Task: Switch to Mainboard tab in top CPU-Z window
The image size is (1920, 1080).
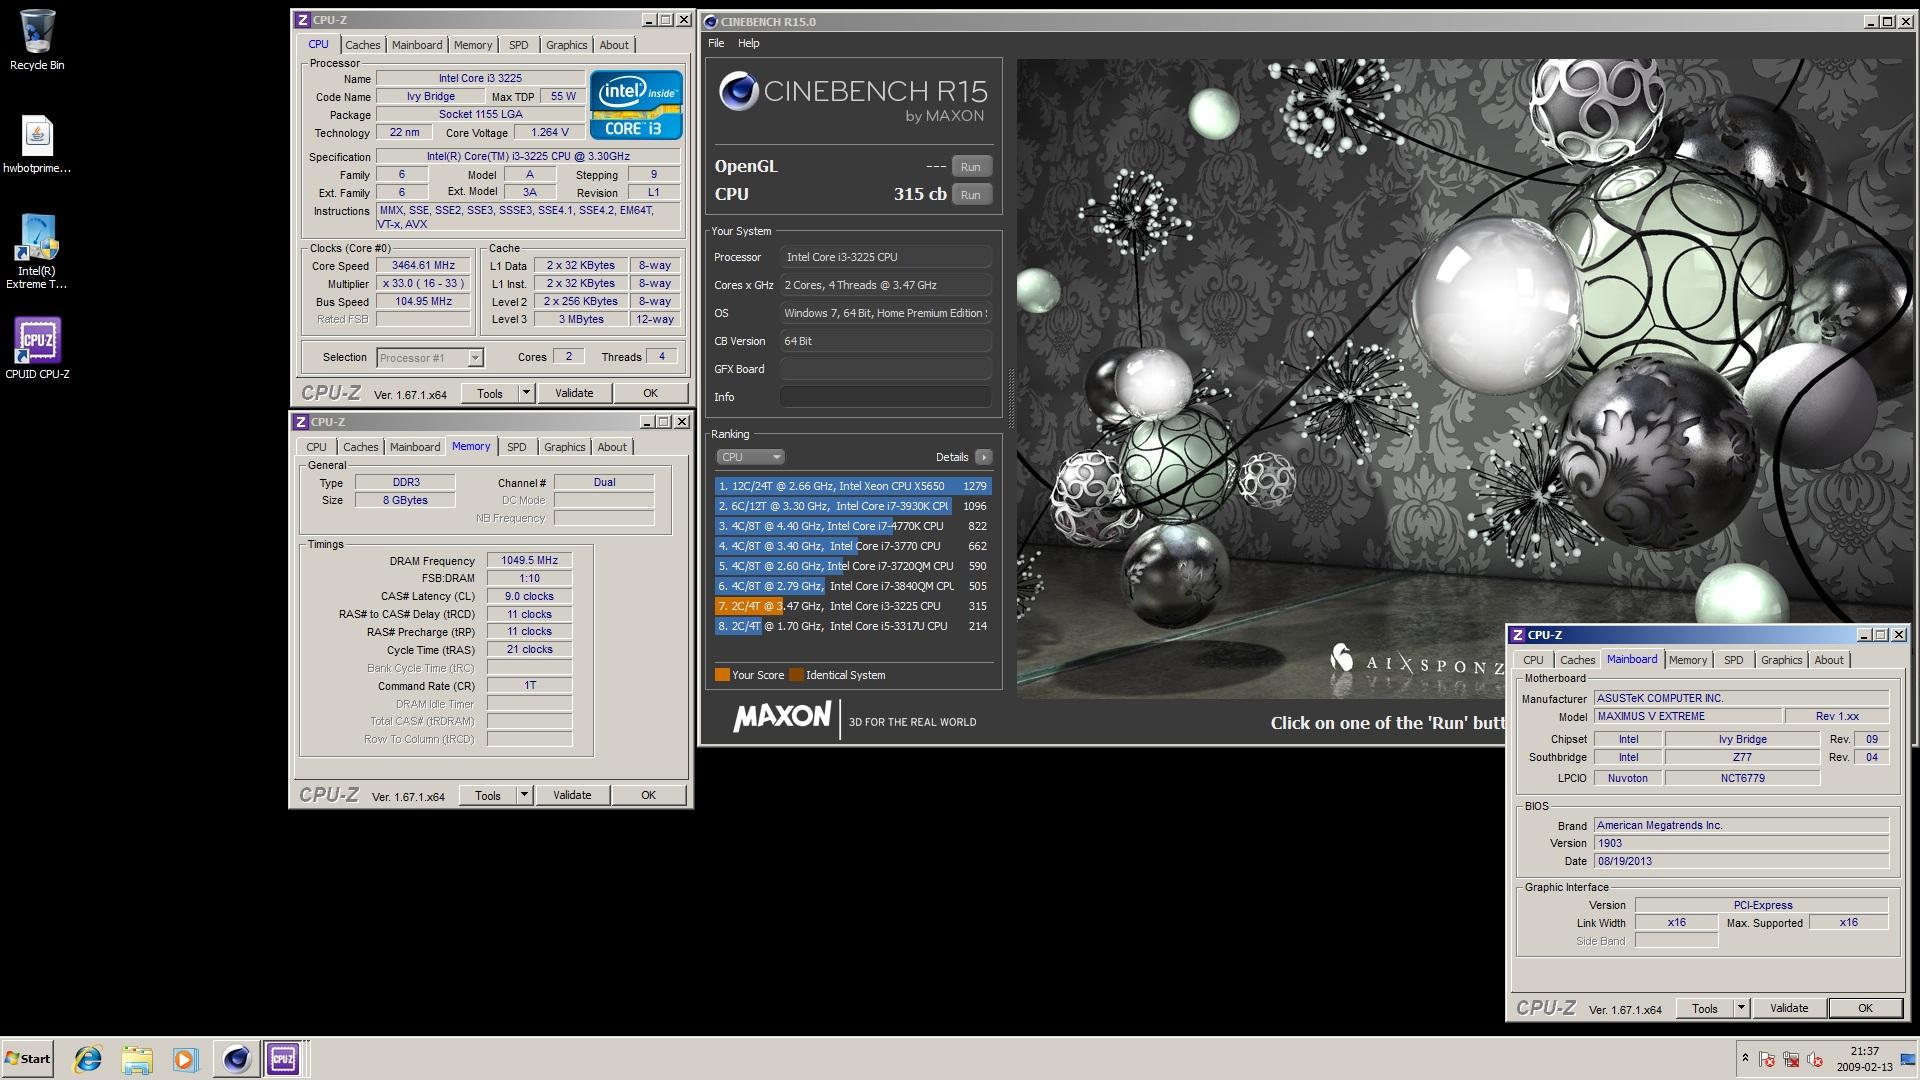Action: pos(417,45)
